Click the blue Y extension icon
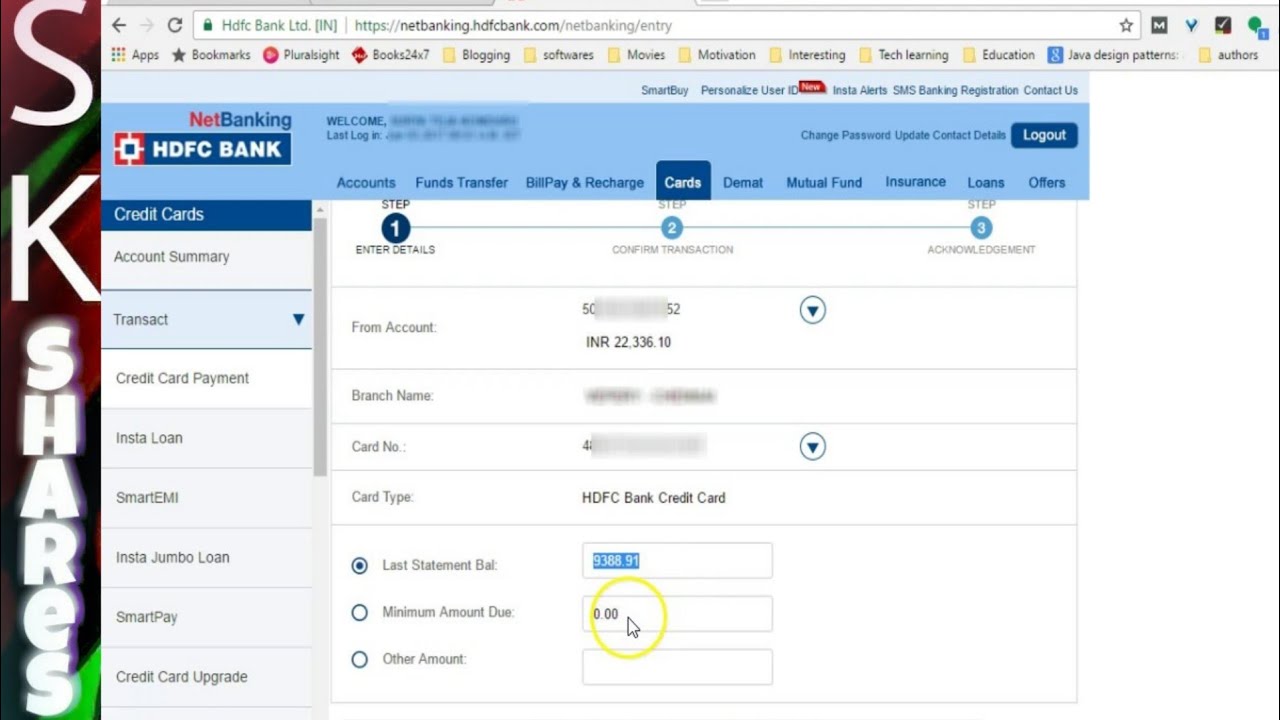 click(1191, 25)
